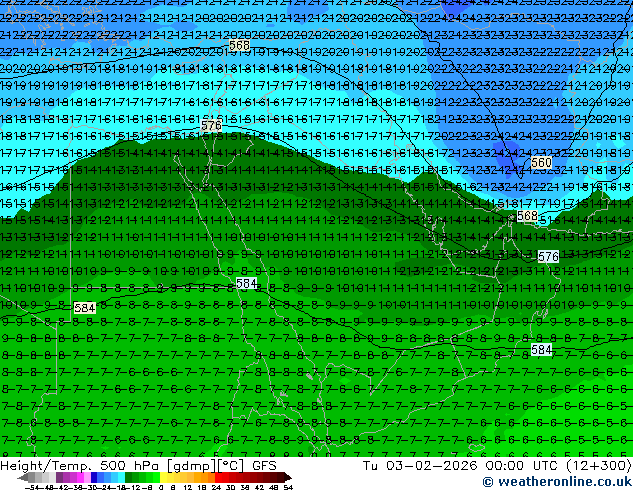
Task: Click the 'GFS' model label
Action: [264, 466]
